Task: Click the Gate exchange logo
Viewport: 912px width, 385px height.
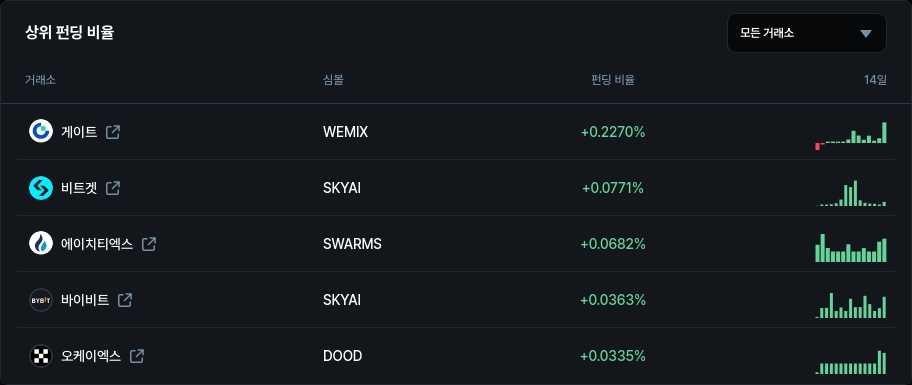Action: pyautogui.click(x=41, y=132)
